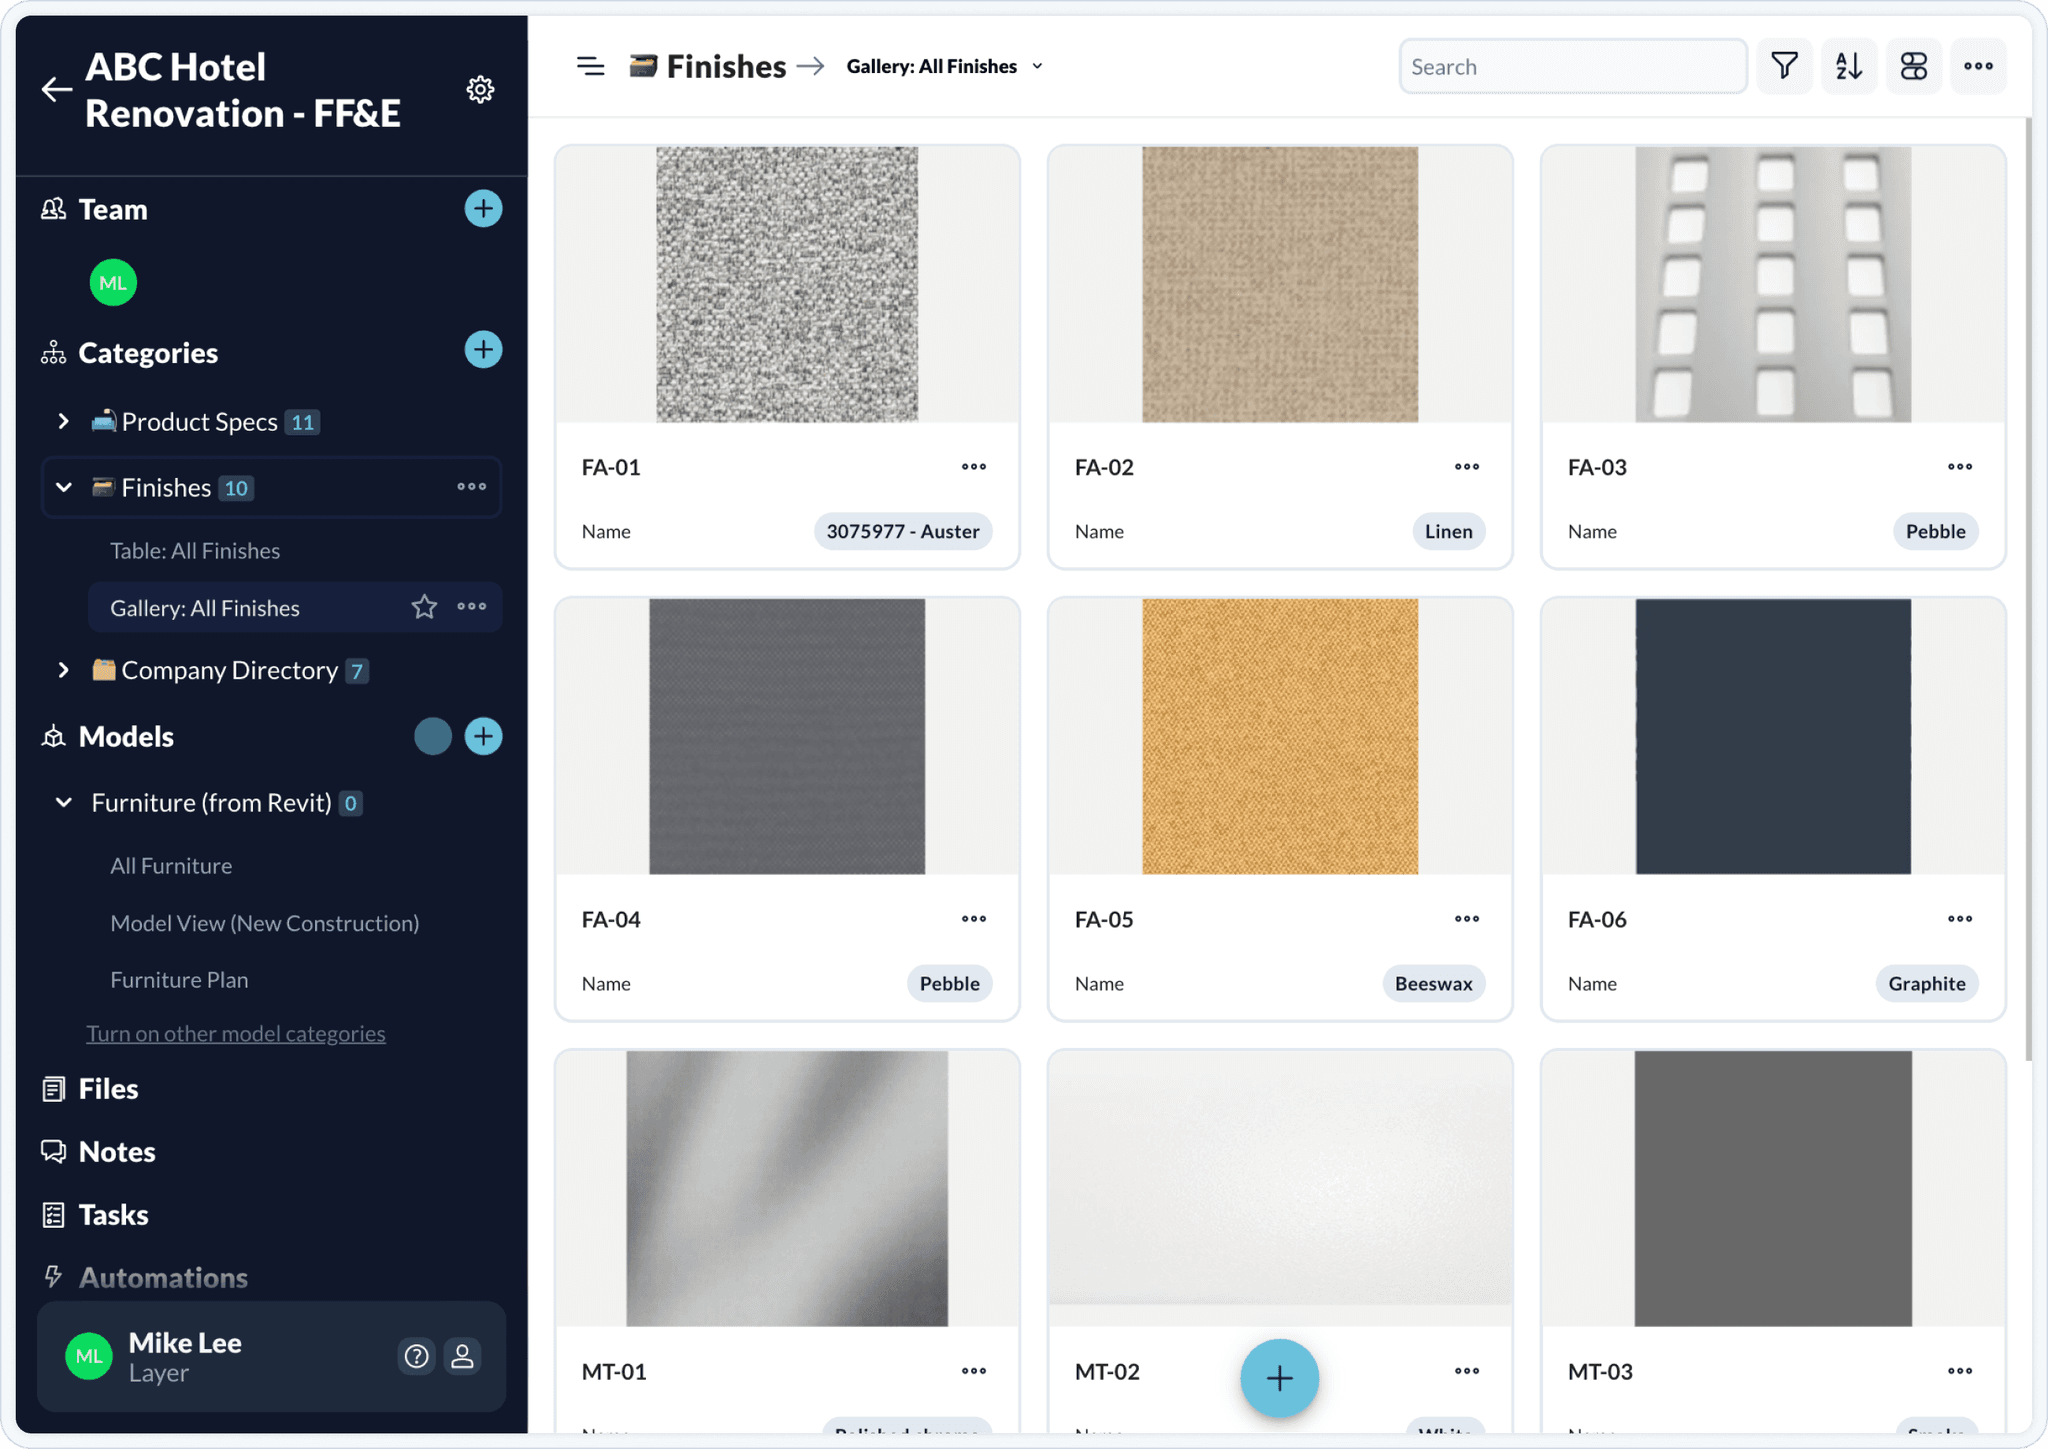Open the help question mark icon
2048x1449 pixels.
coord(417,1356)
